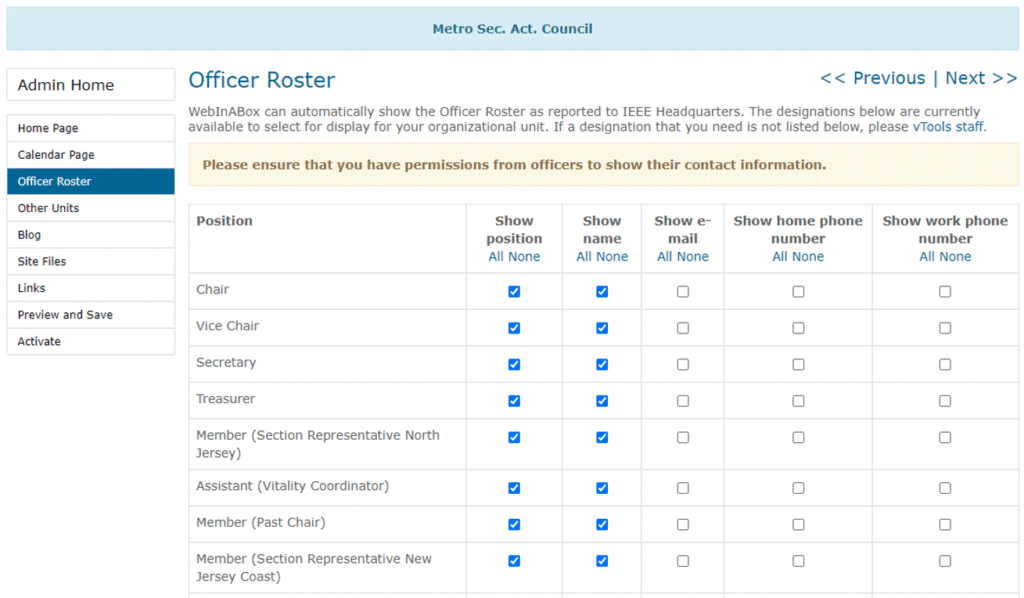
Task: Select None under Show name
Action: click(x=612, y=257)
